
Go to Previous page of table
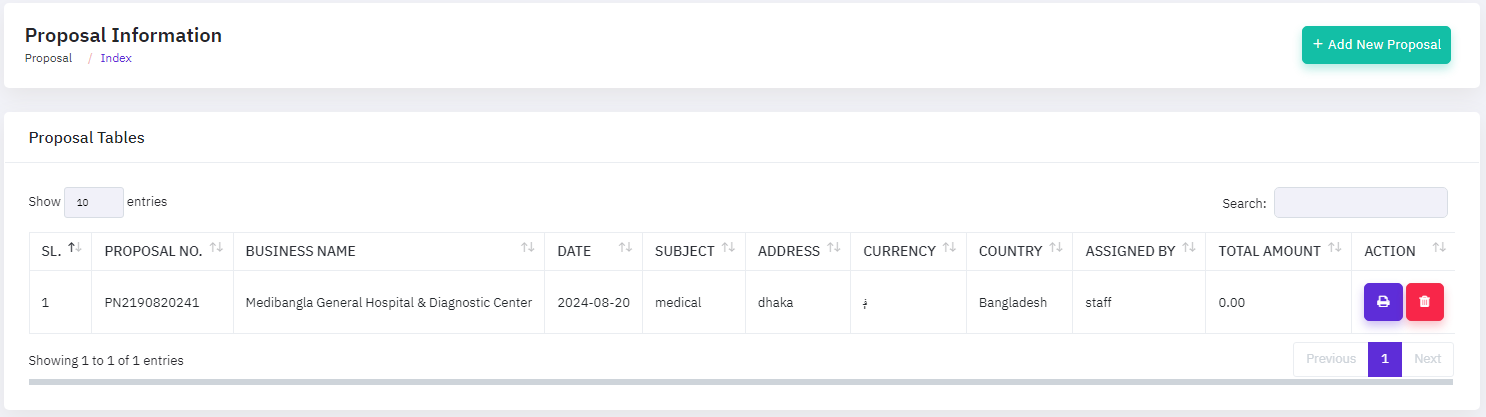[x=1330, y=359]
